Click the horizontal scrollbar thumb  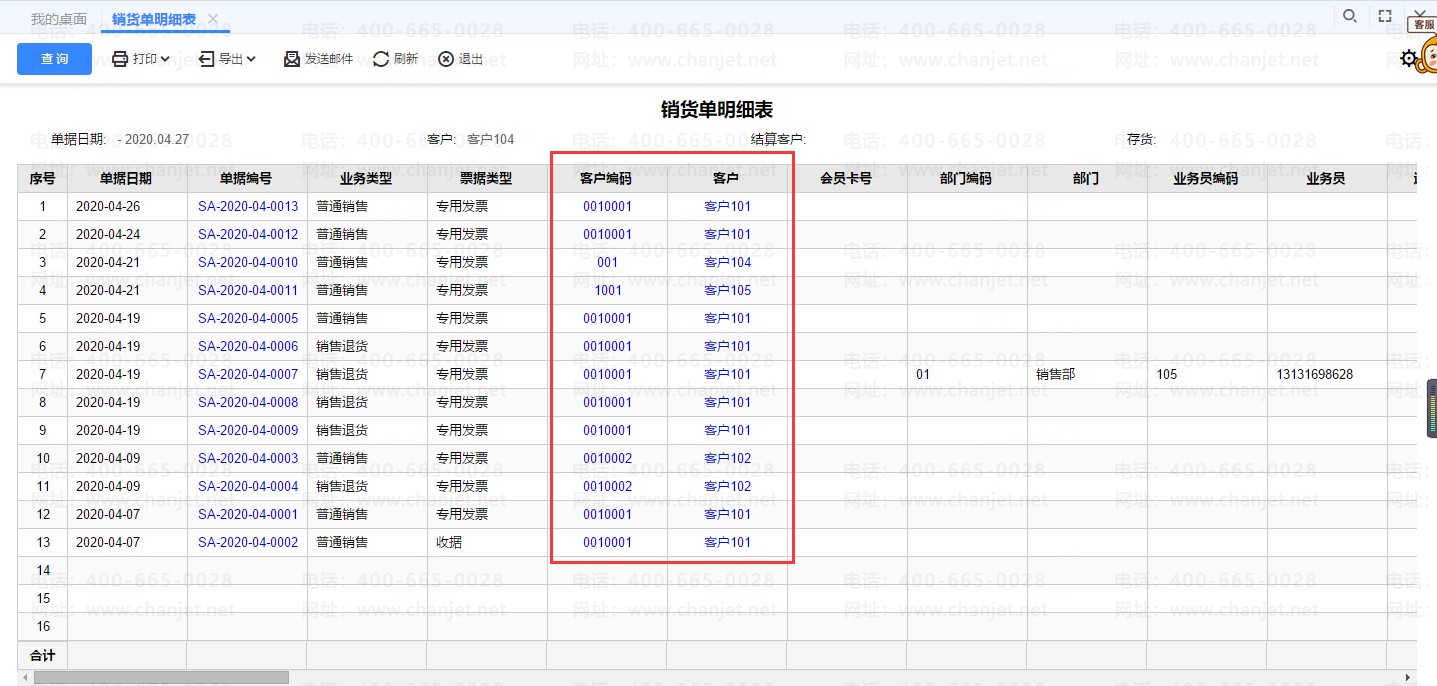pos(161,678)
